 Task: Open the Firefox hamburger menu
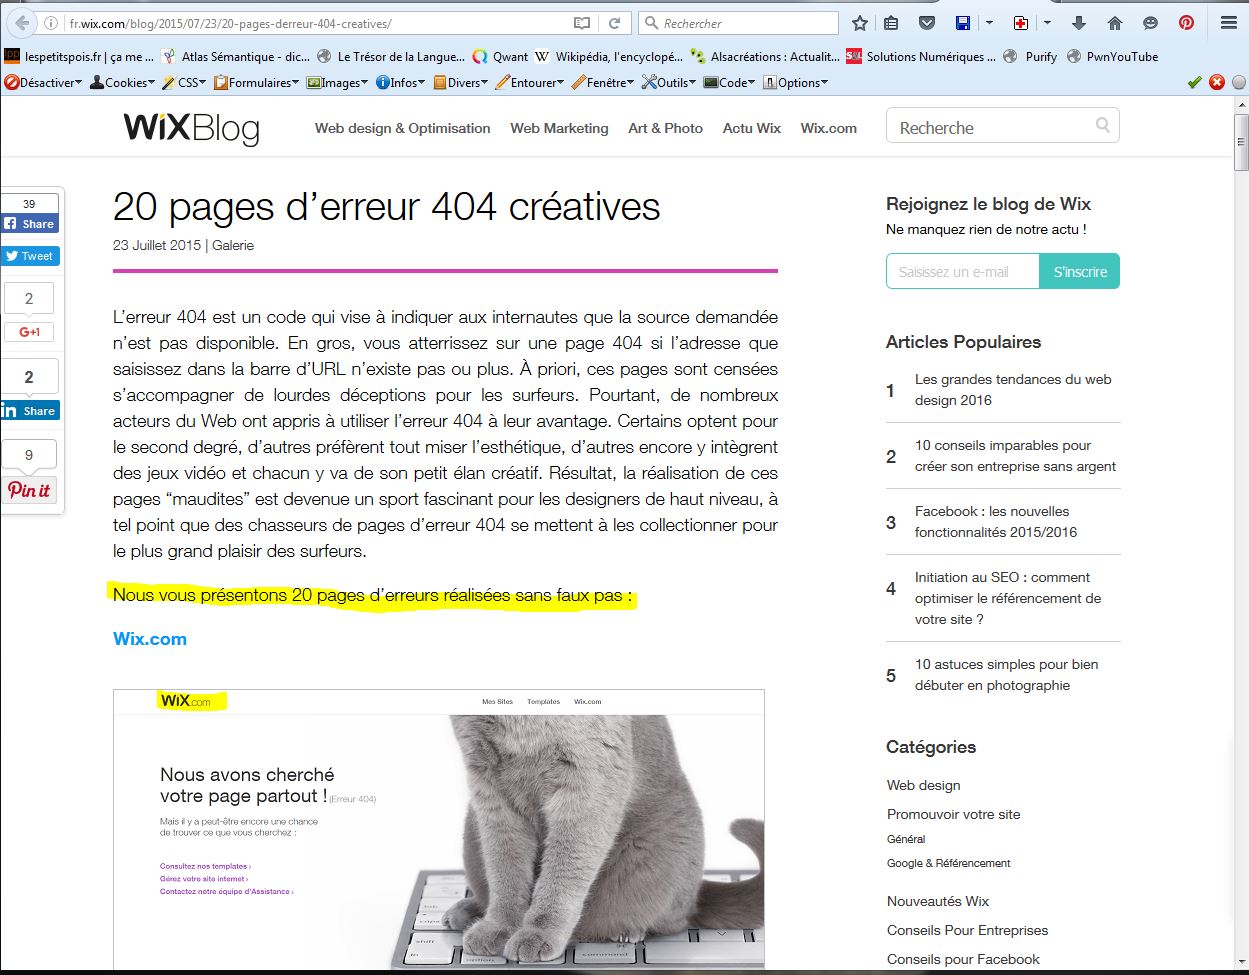coord(1229,23)
